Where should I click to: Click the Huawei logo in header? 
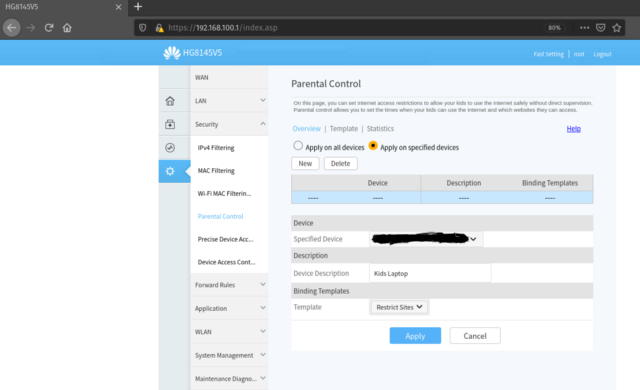click(172, 53)
